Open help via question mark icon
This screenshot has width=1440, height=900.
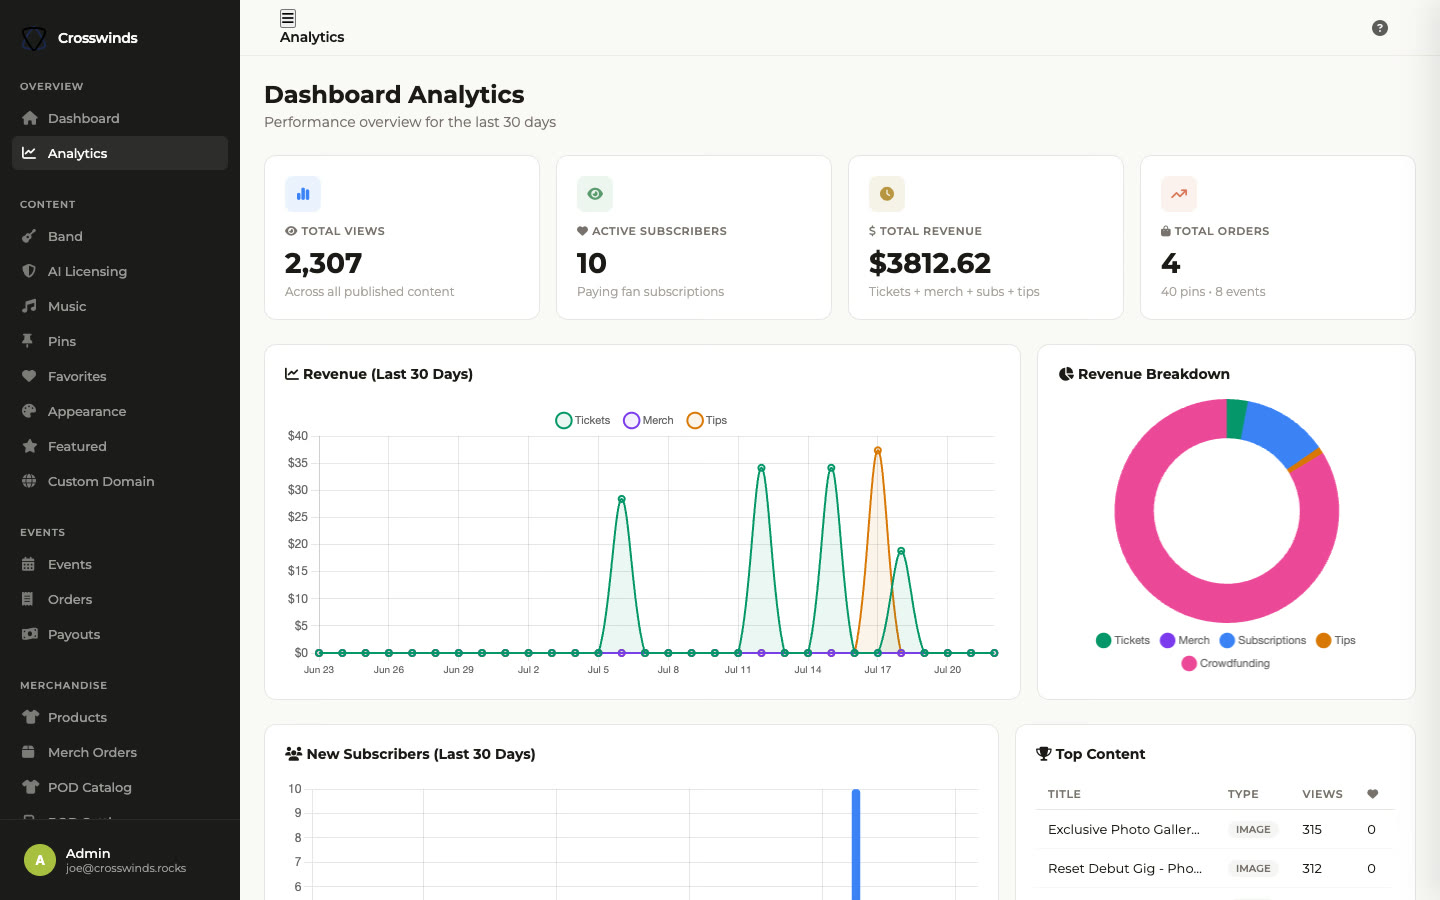click(x=1380, y=28)
